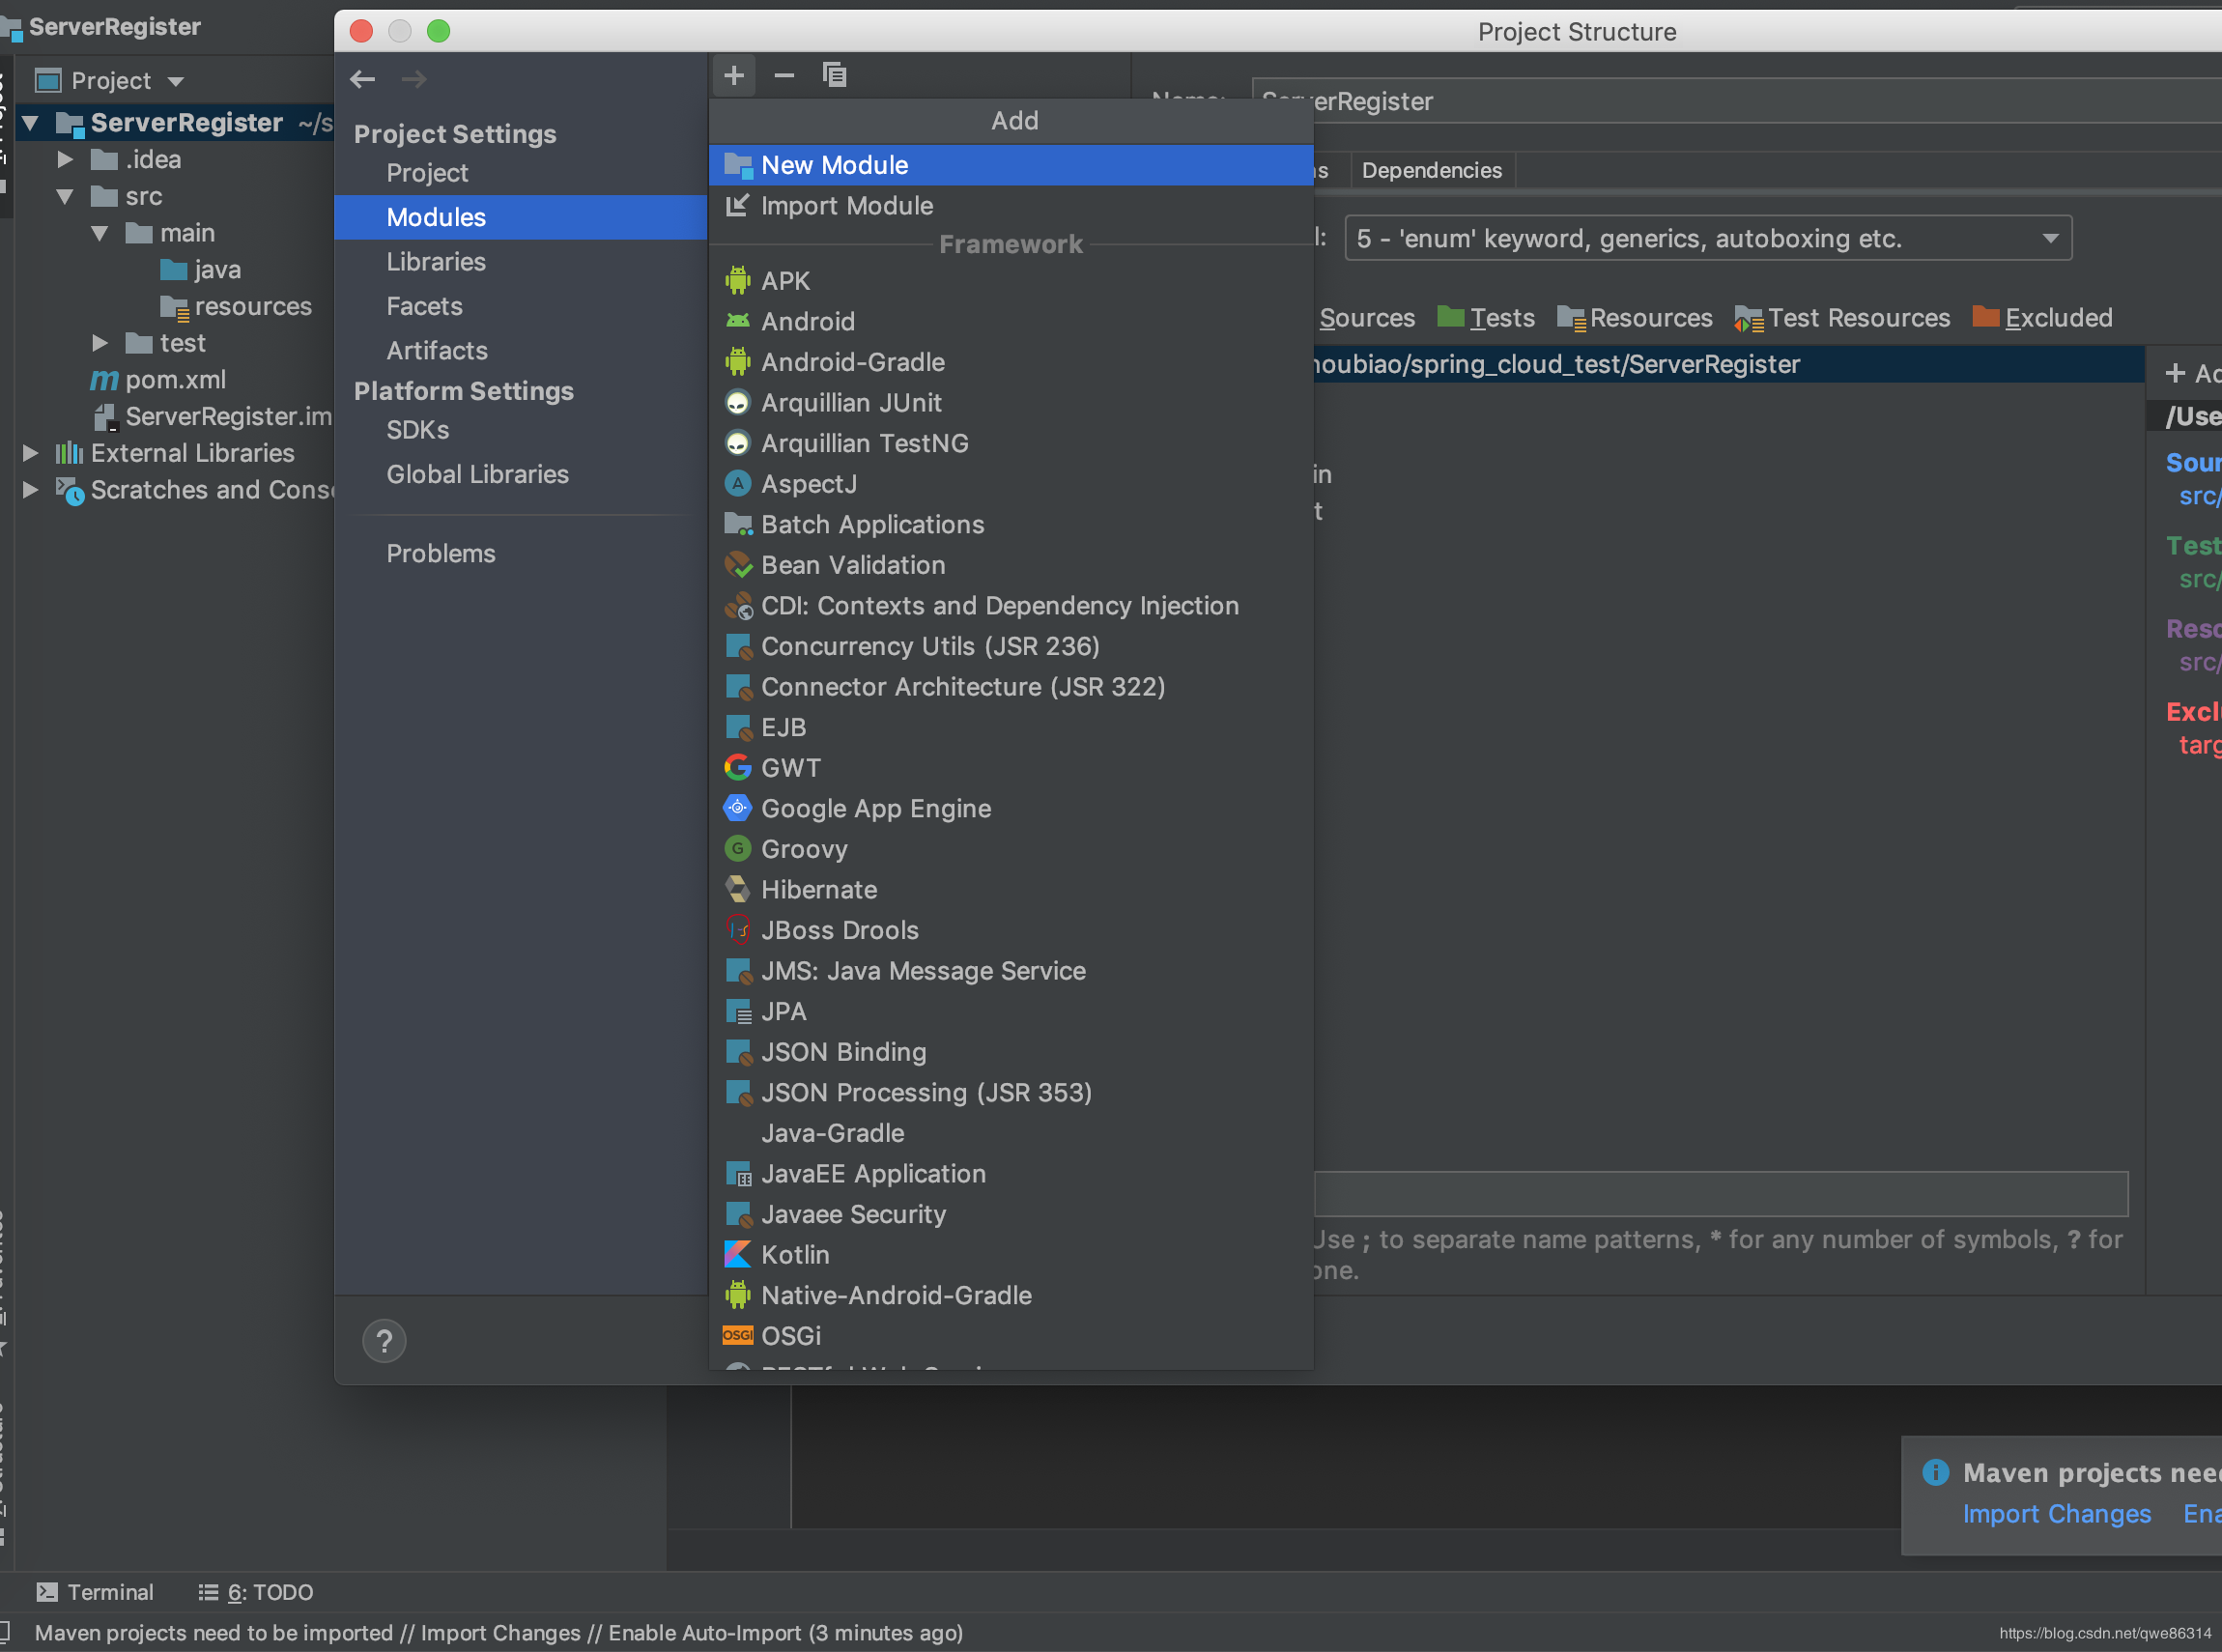Mark as Test Resources folder type
This screenshot has width=2222, height=1652.
pyautogui.click(x=1843, y=318)
